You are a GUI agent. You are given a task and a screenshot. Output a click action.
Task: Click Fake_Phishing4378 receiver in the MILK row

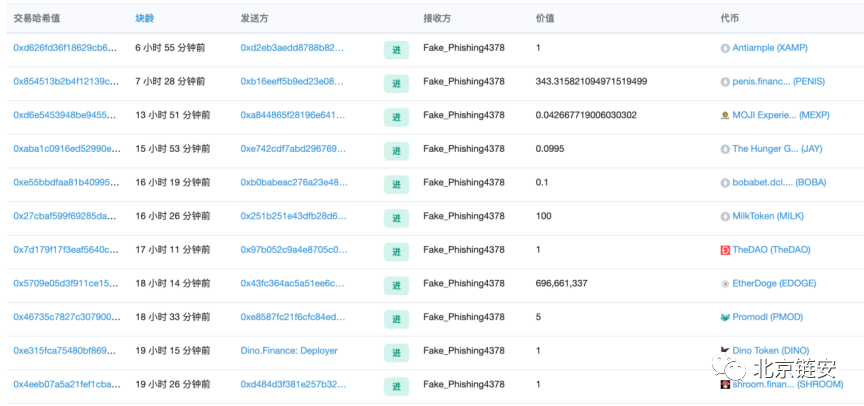coord(463,216)
